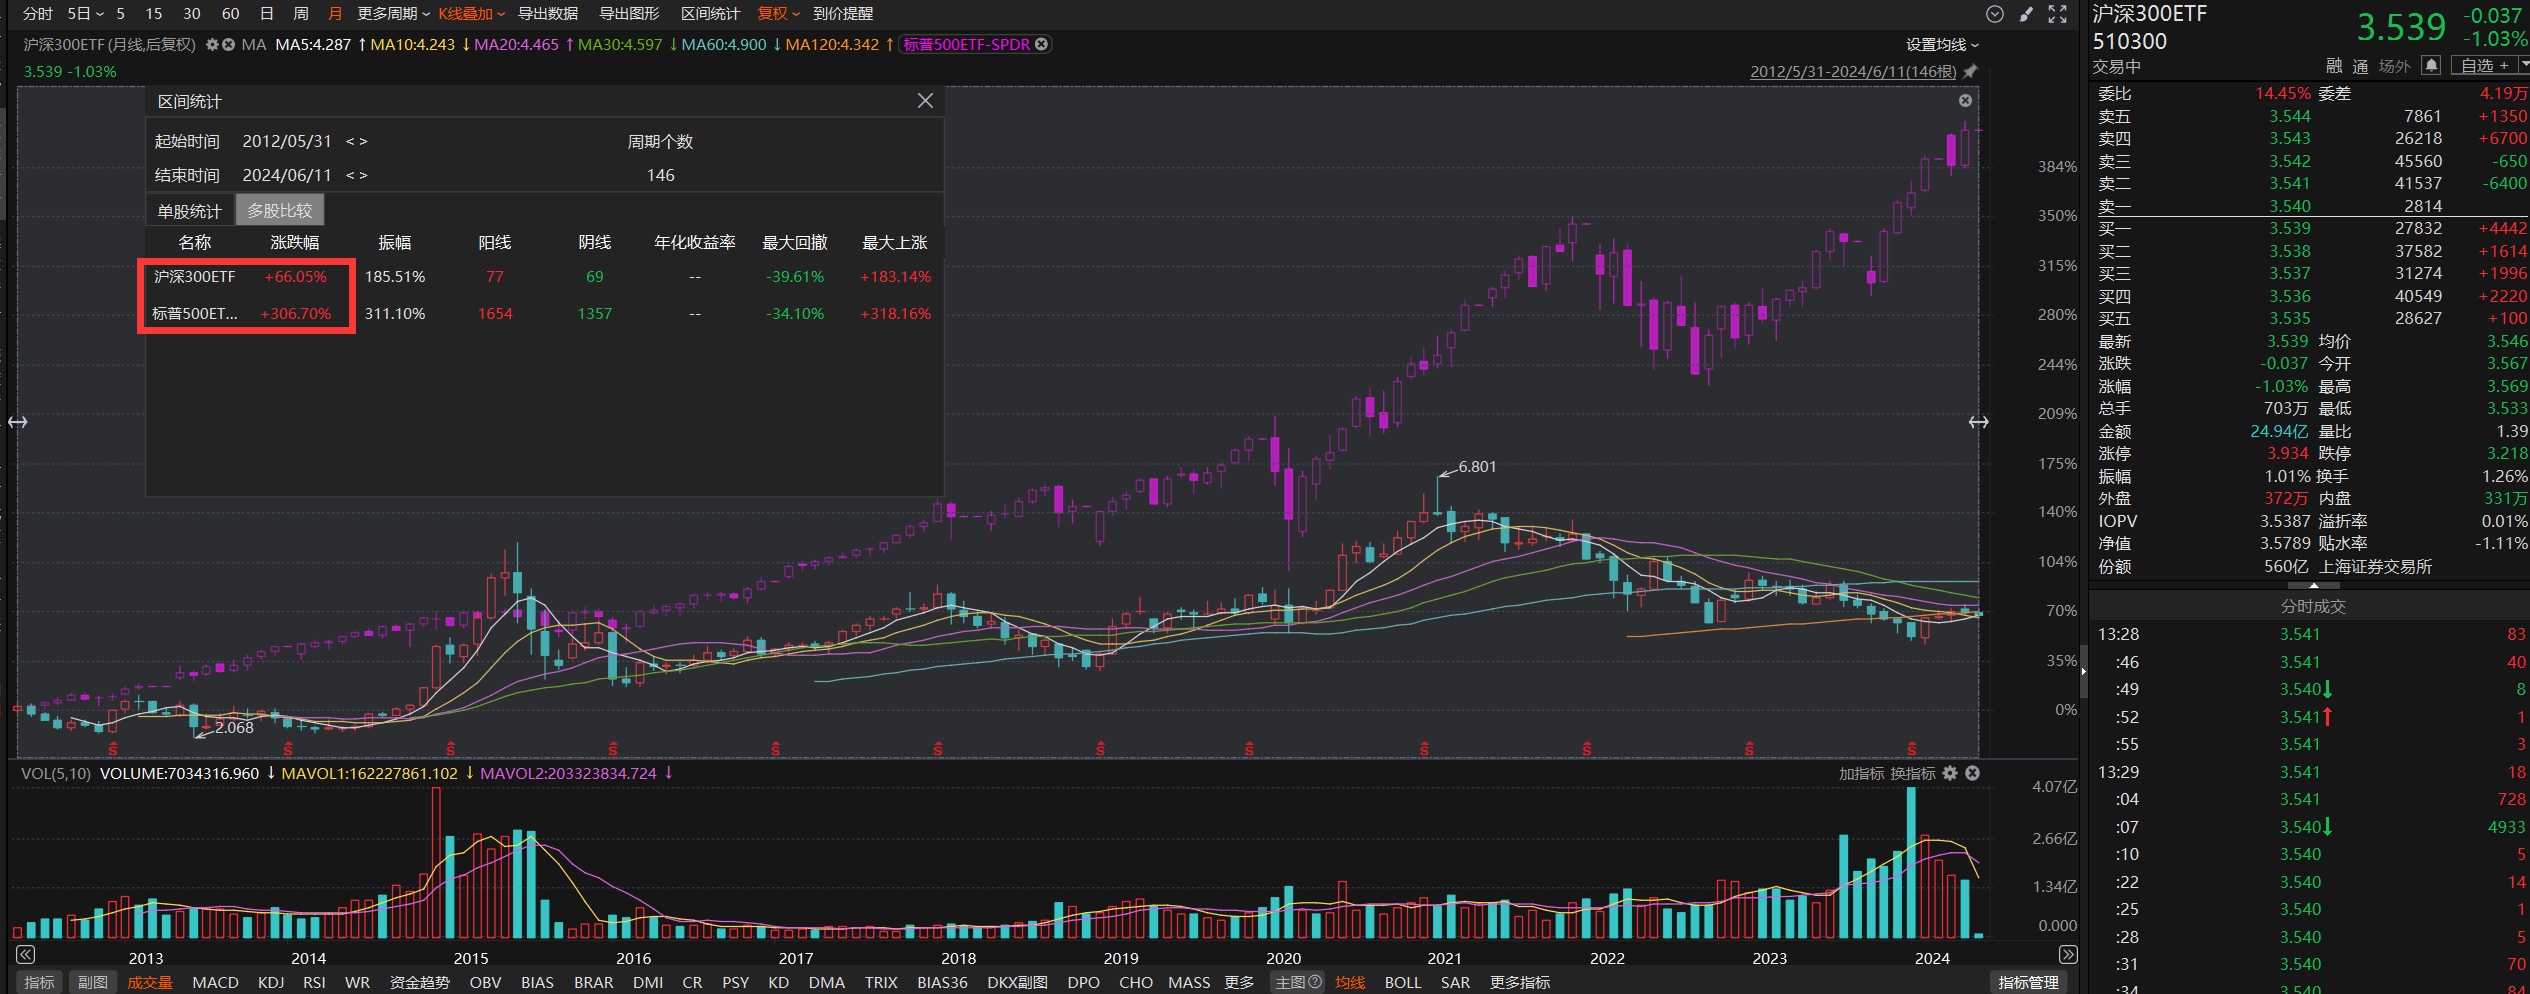Select the 多股比较 tab

click(280, 211)
